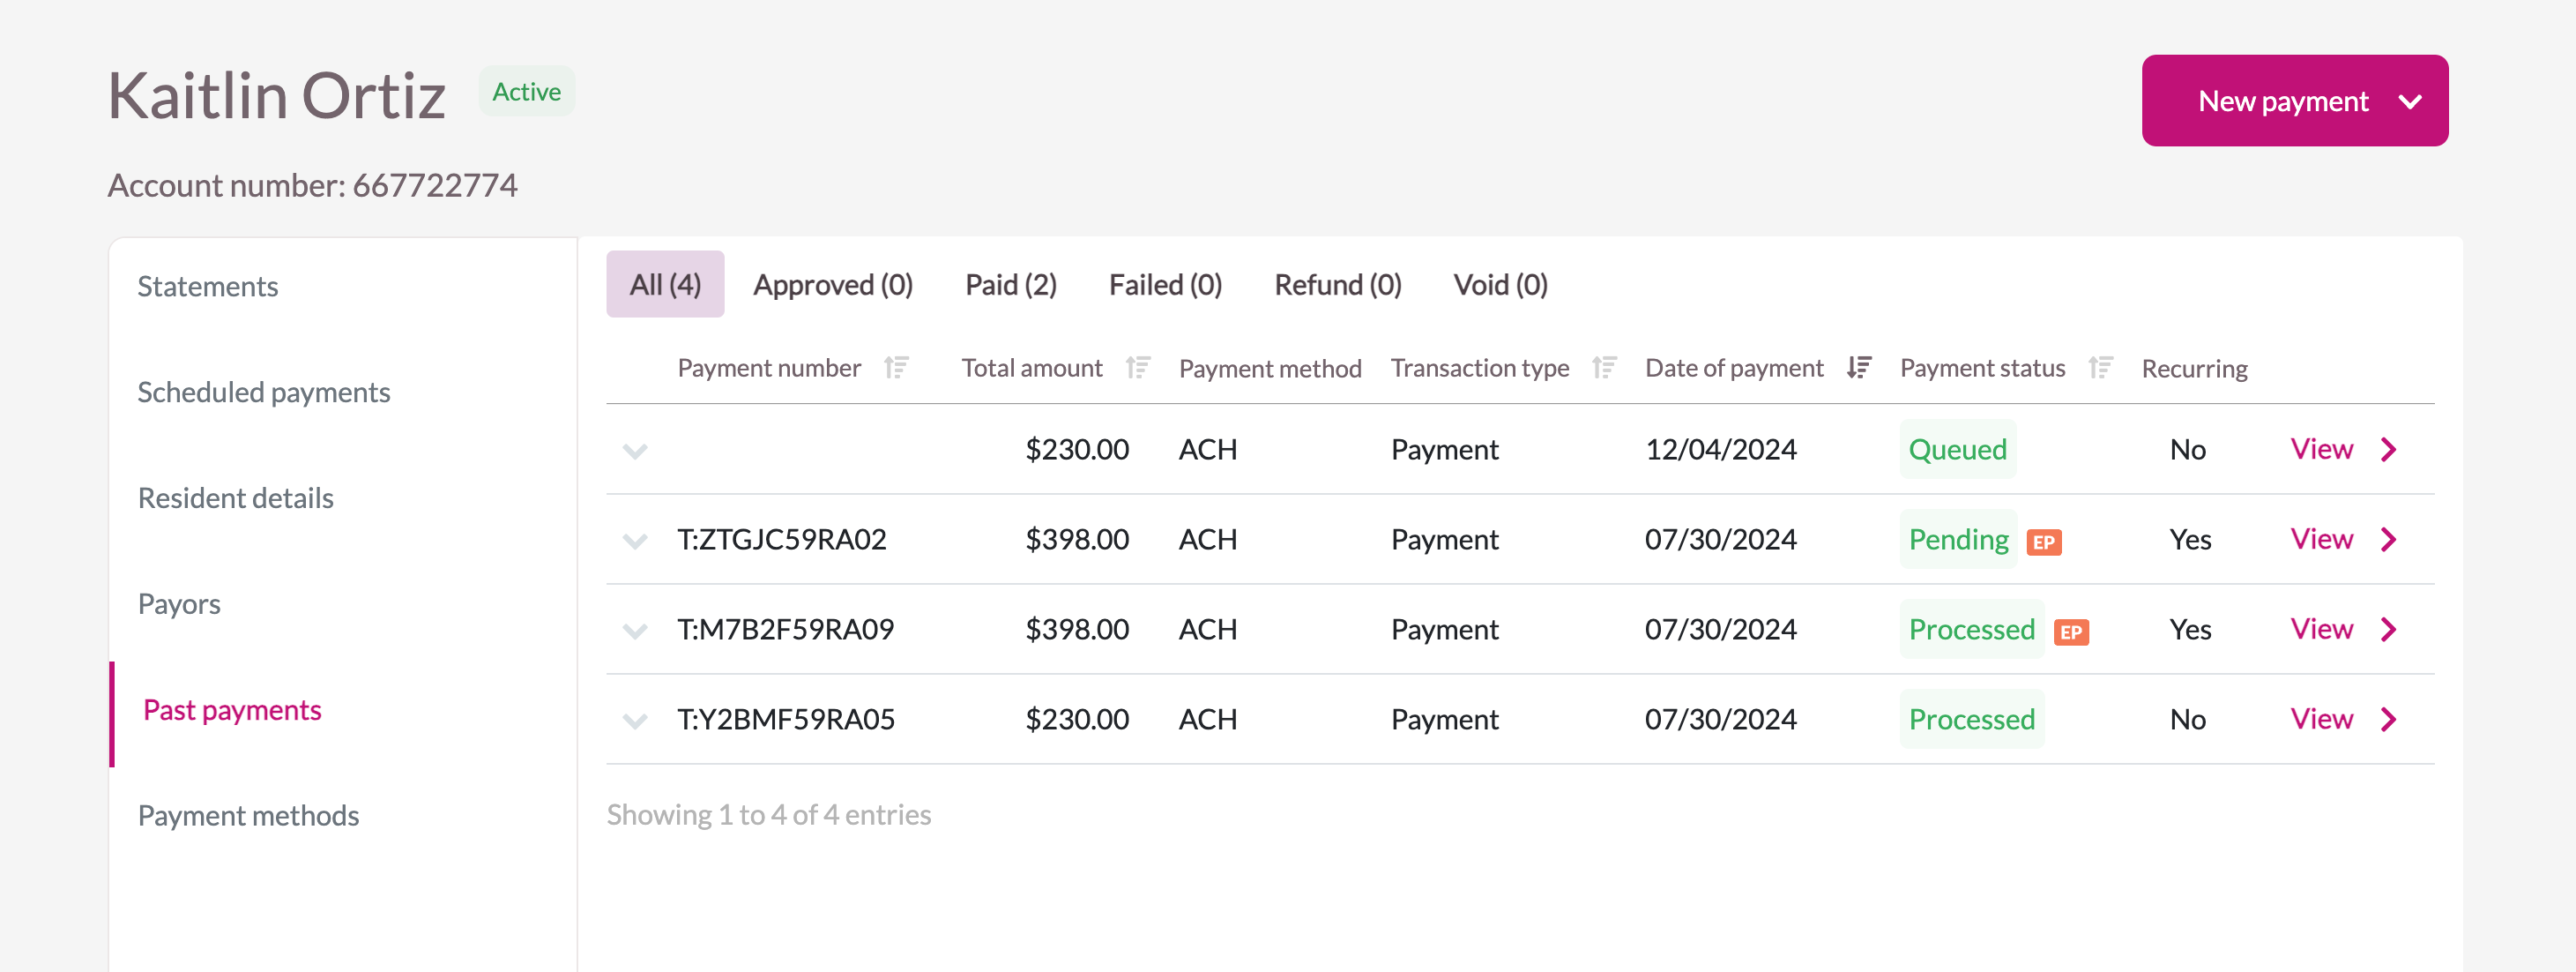
Task: View payment T:Y2BMF59RA05
Action: pos(2321,719)
